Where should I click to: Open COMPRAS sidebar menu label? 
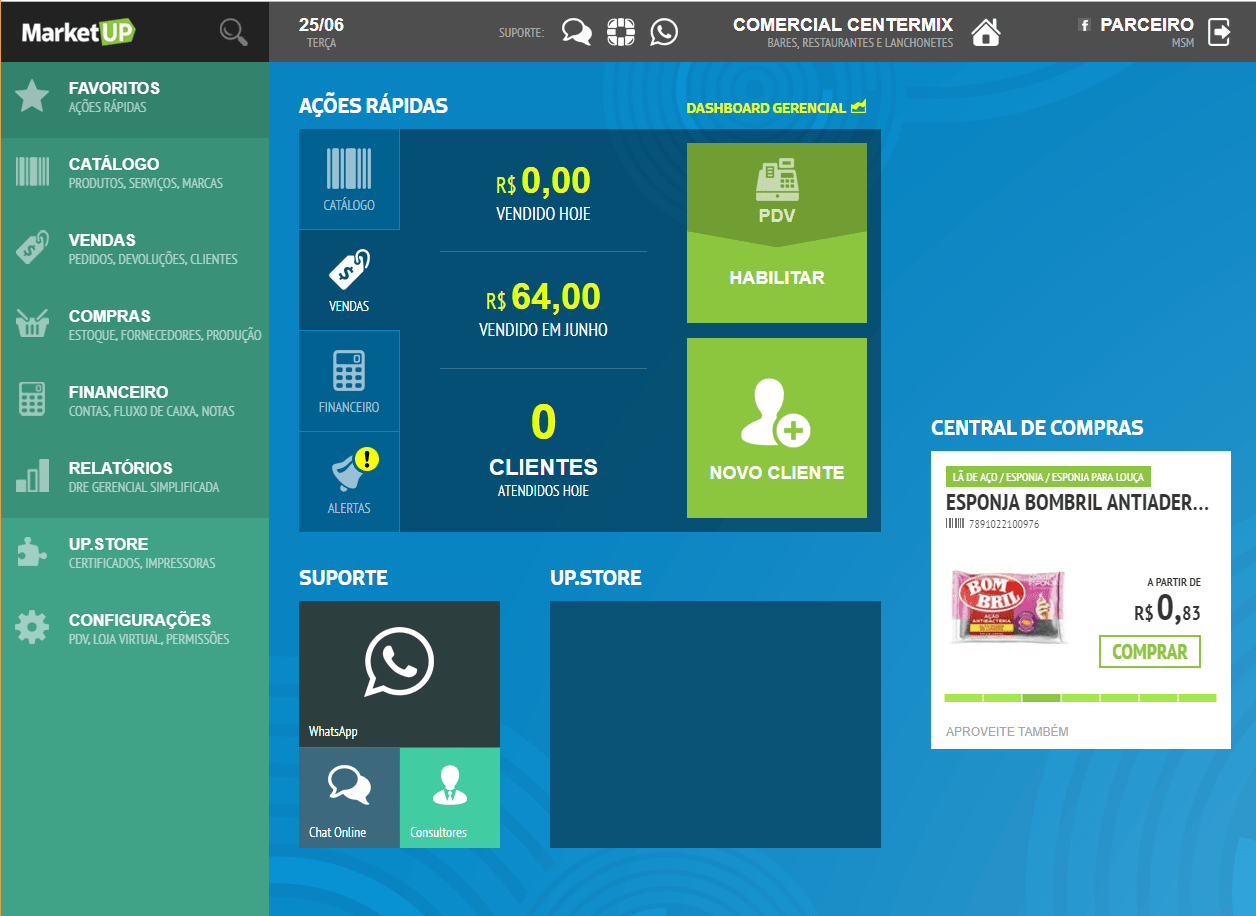(110, 316)
